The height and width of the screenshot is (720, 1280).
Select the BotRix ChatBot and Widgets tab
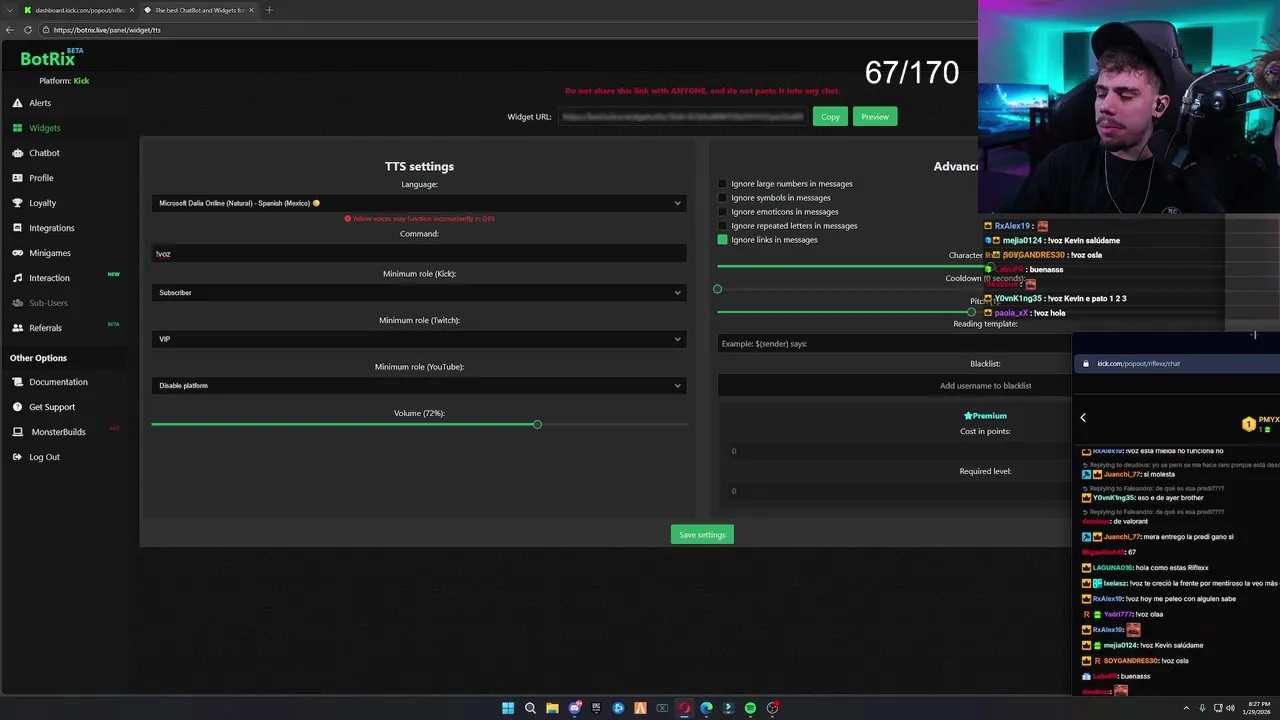point(198,10)
